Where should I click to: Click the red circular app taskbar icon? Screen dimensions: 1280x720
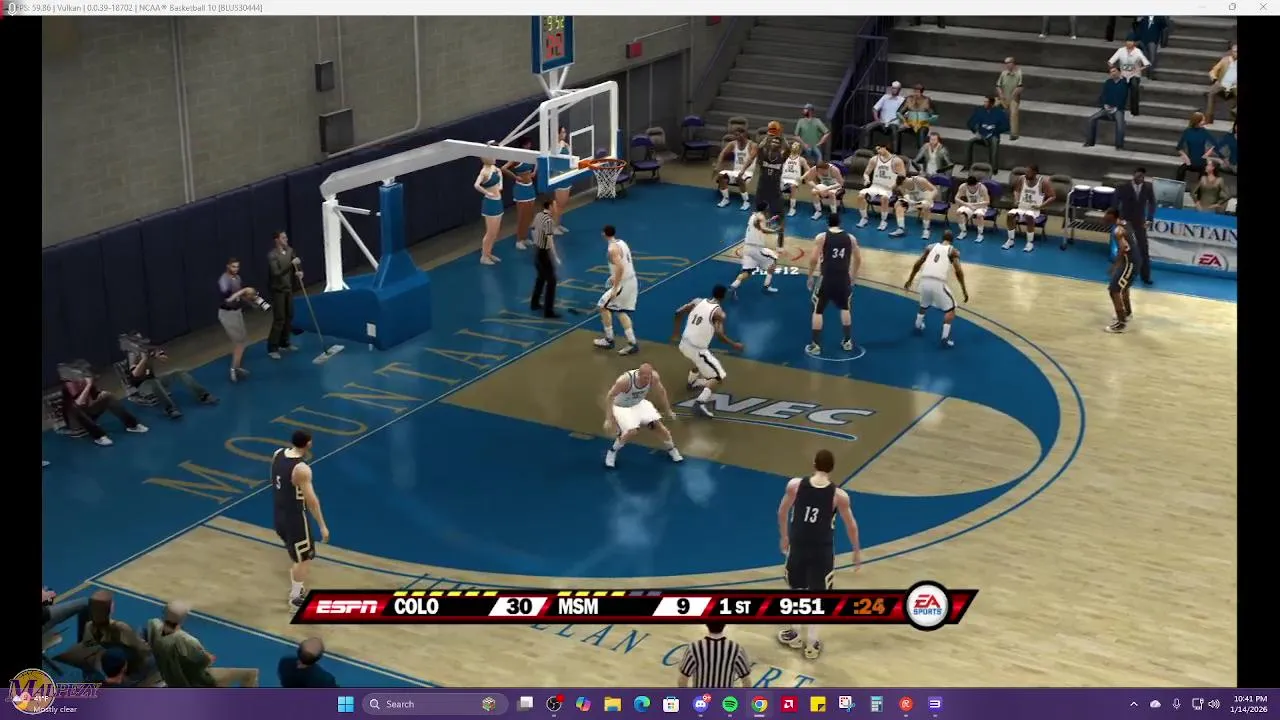point(905,704)
